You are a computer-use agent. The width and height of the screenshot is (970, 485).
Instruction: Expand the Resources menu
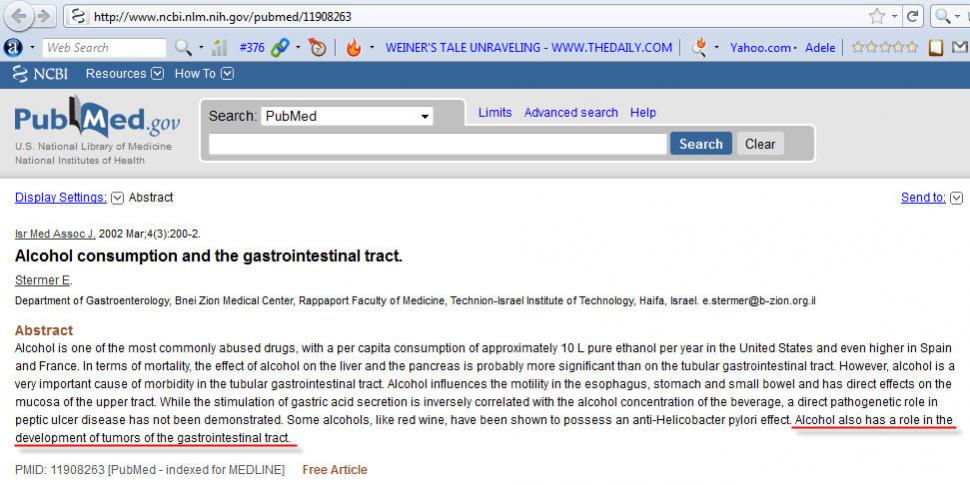pyautogui.click(x=124, y=74)
